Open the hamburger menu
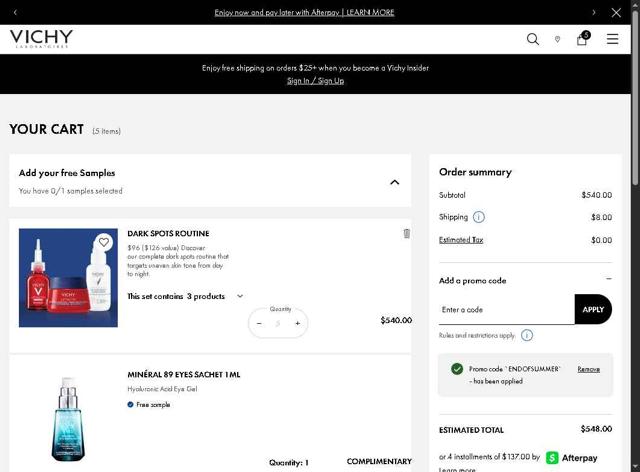 pyautogui.click(x=612, y=39)
